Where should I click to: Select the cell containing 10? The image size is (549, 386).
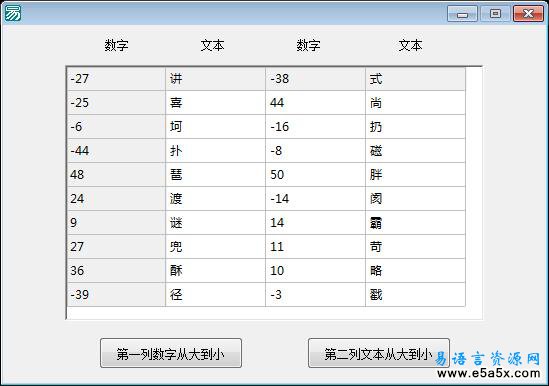coord(315,271)
